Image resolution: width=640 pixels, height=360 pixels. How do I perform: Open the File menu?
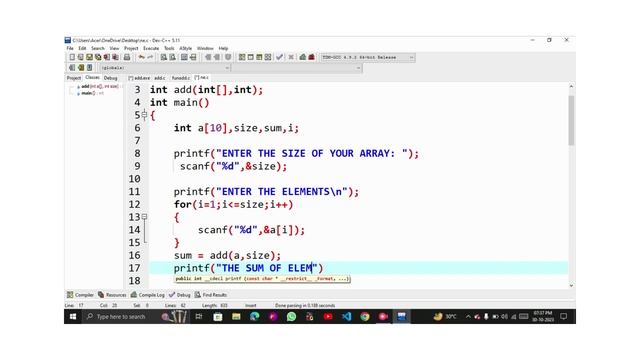70,48
